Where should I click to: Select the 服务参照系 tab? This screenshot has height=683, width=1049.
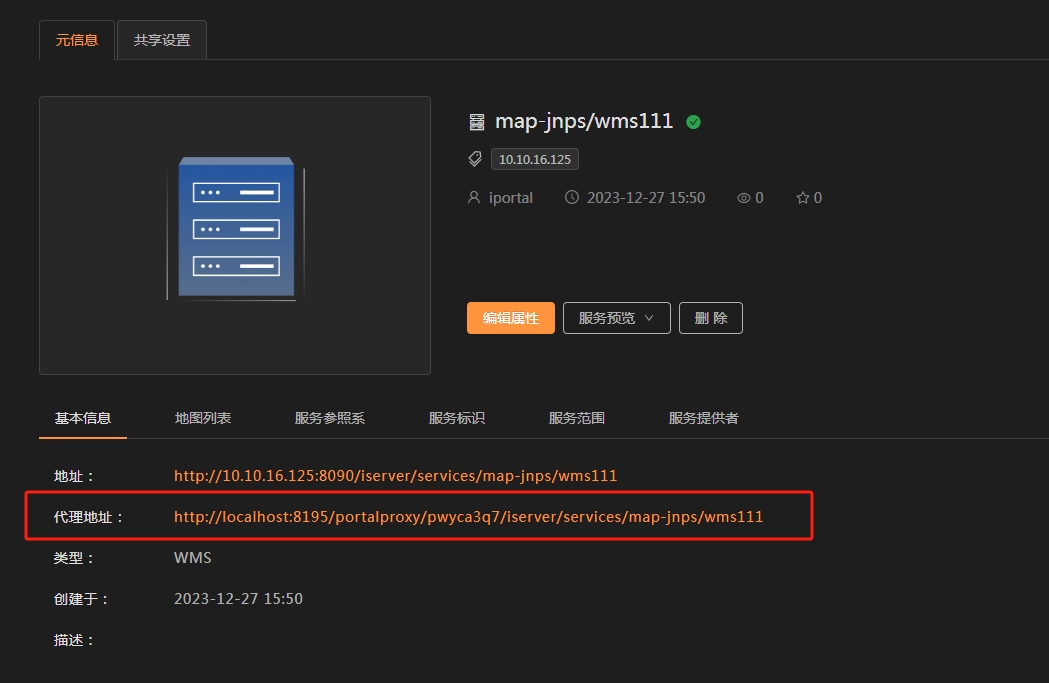coord(330,419)
